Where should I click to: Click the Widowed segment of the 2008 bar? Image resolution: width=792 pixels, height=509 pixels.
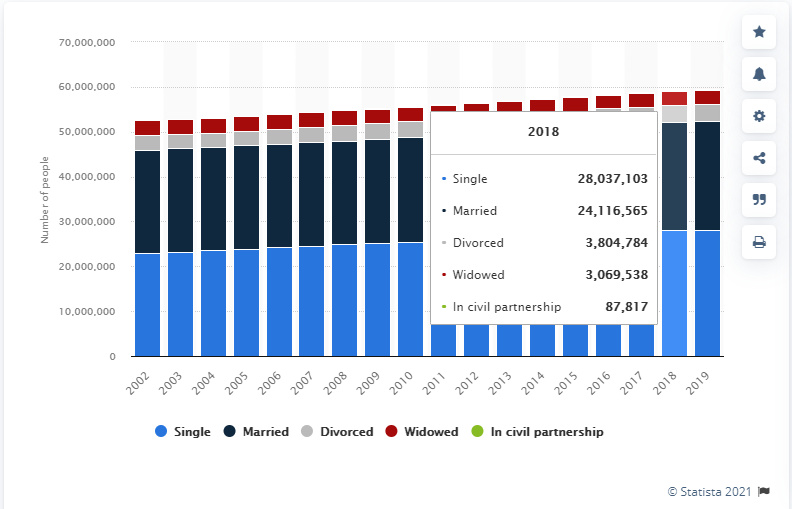345,118
